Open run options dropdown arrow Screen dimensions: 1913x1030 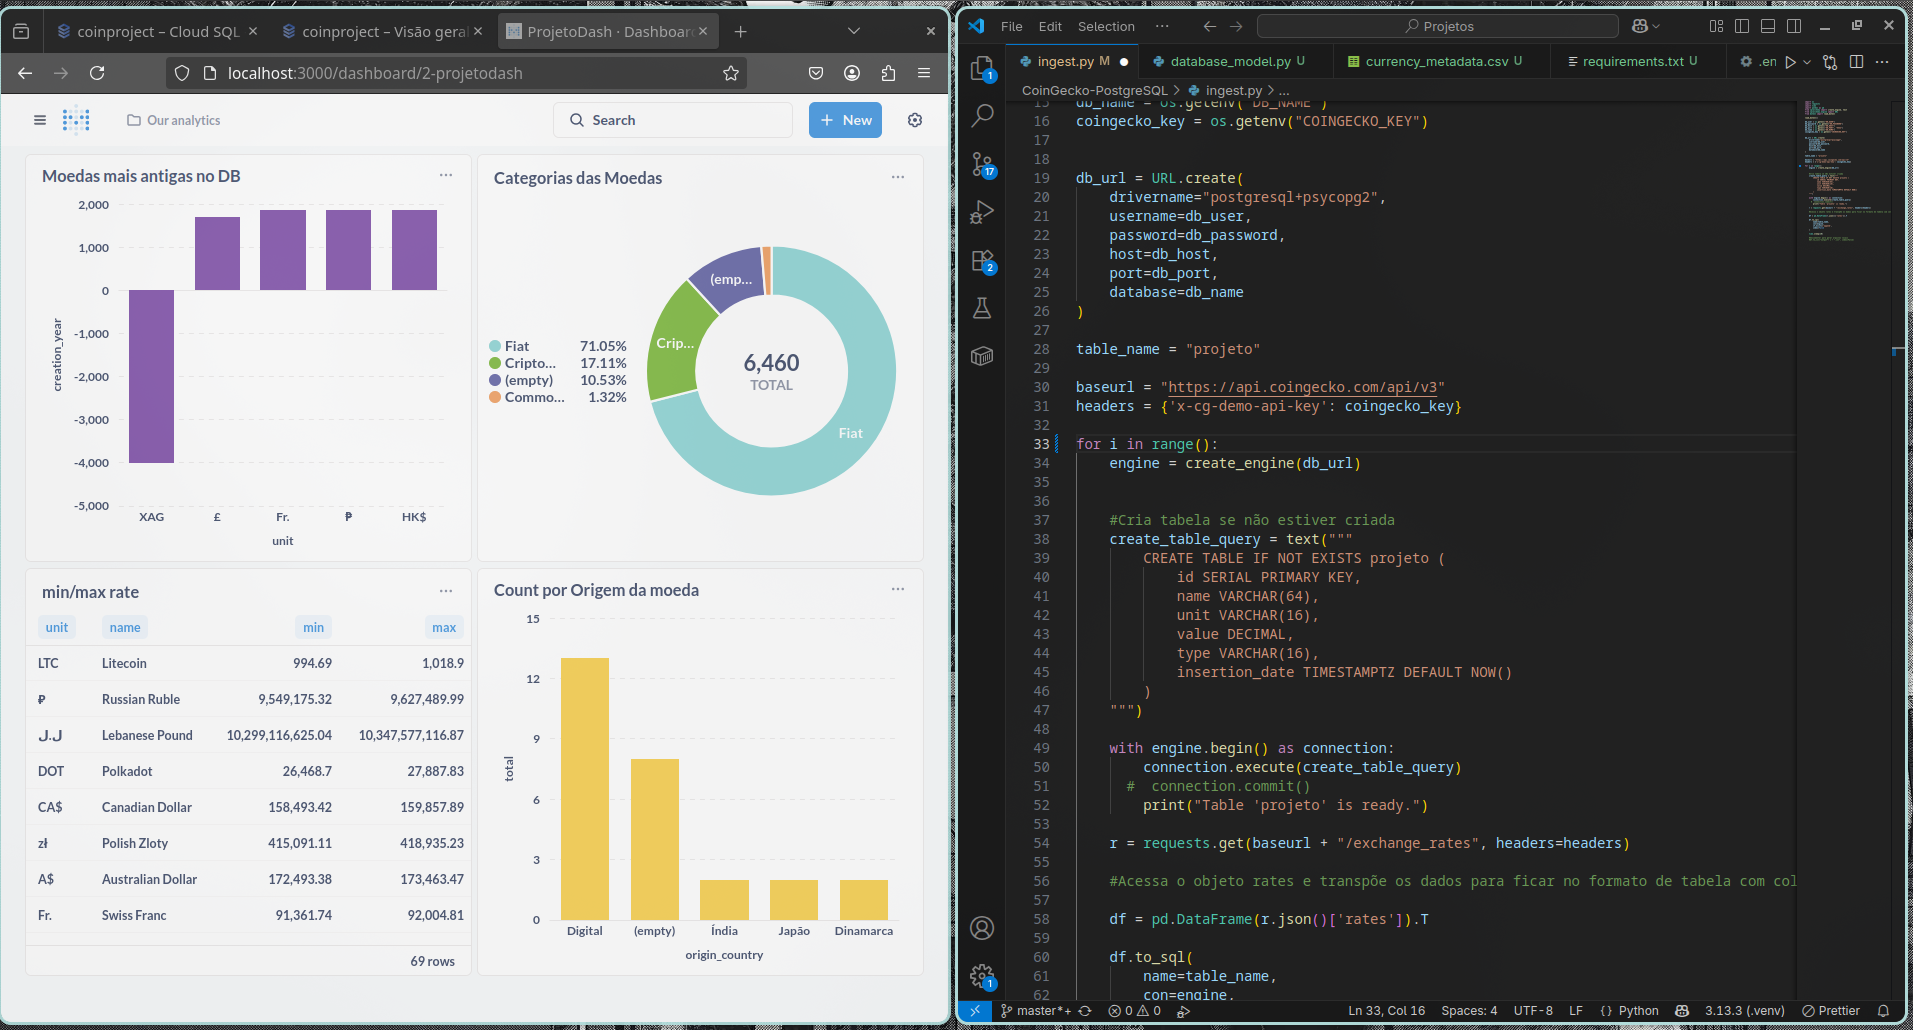[x=1807, y=62]
